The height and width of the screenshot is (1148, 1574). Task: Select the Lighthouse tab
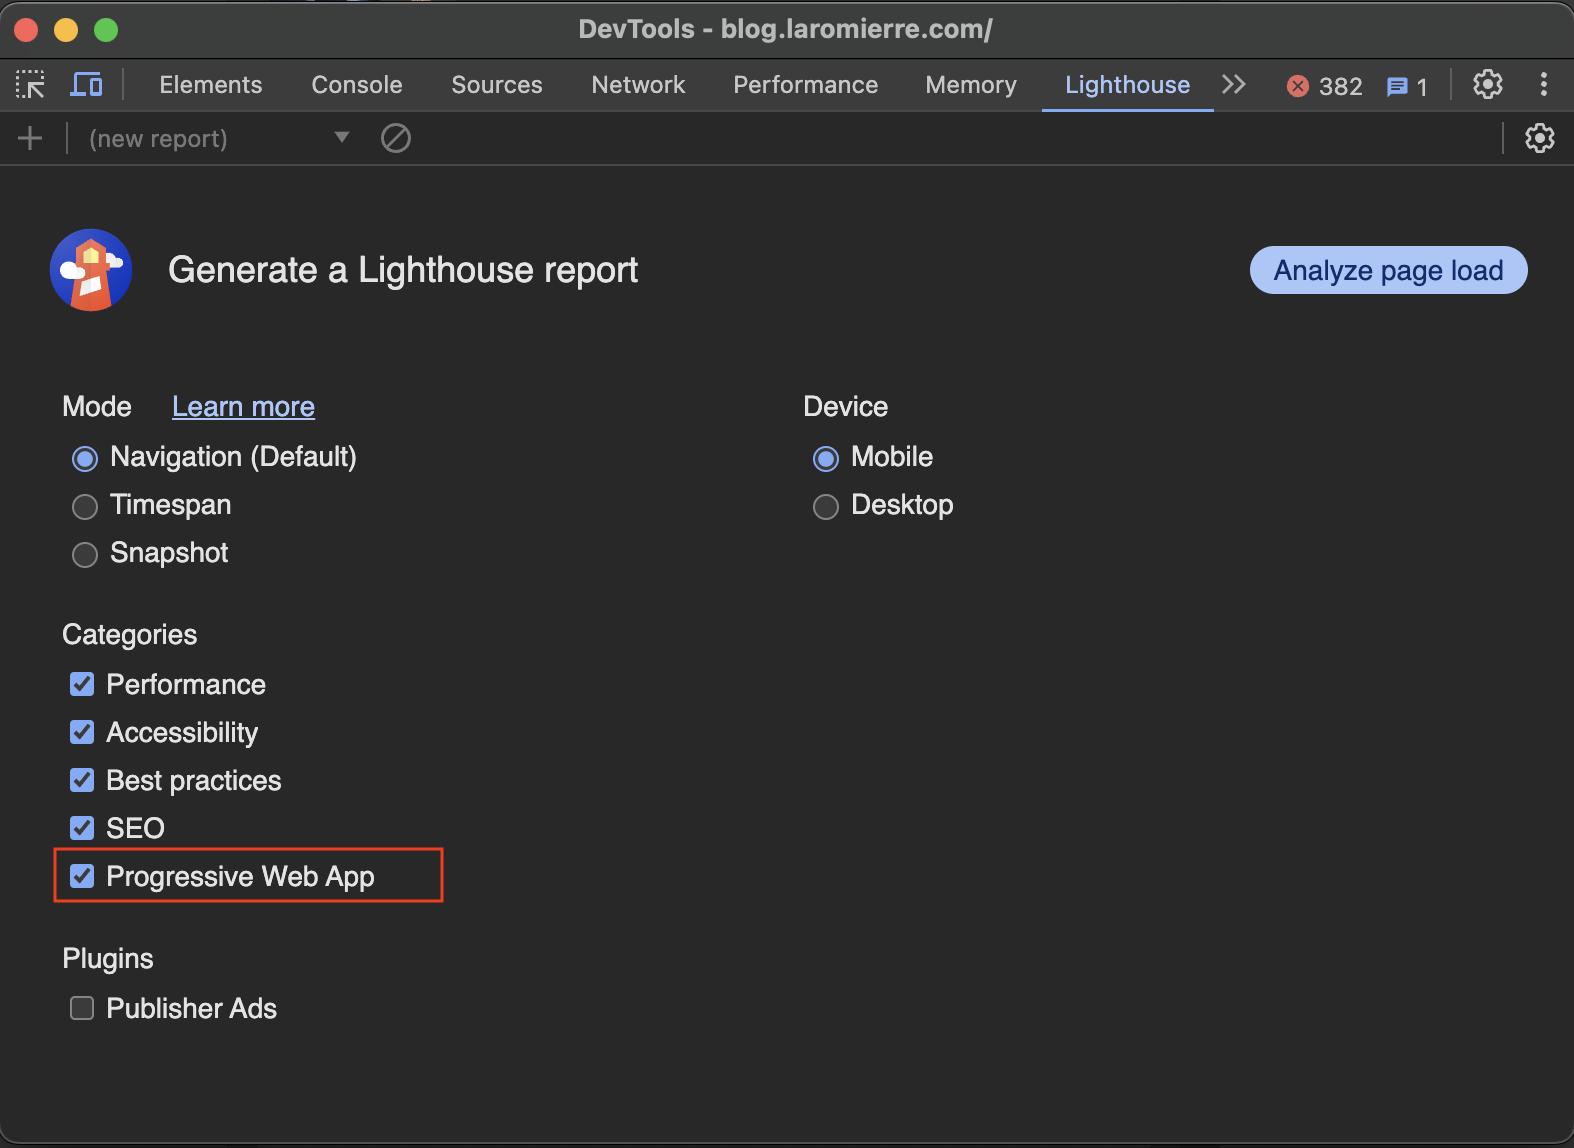click(1127, 85)
